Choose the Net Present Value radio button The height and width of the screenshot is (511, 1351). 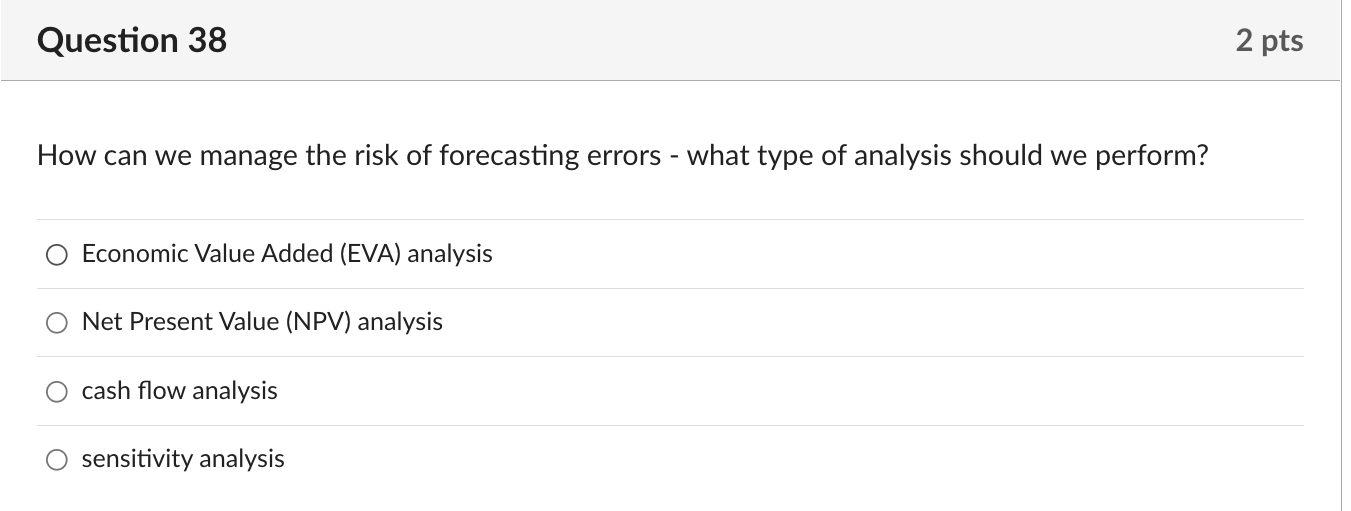click(56, 323)
